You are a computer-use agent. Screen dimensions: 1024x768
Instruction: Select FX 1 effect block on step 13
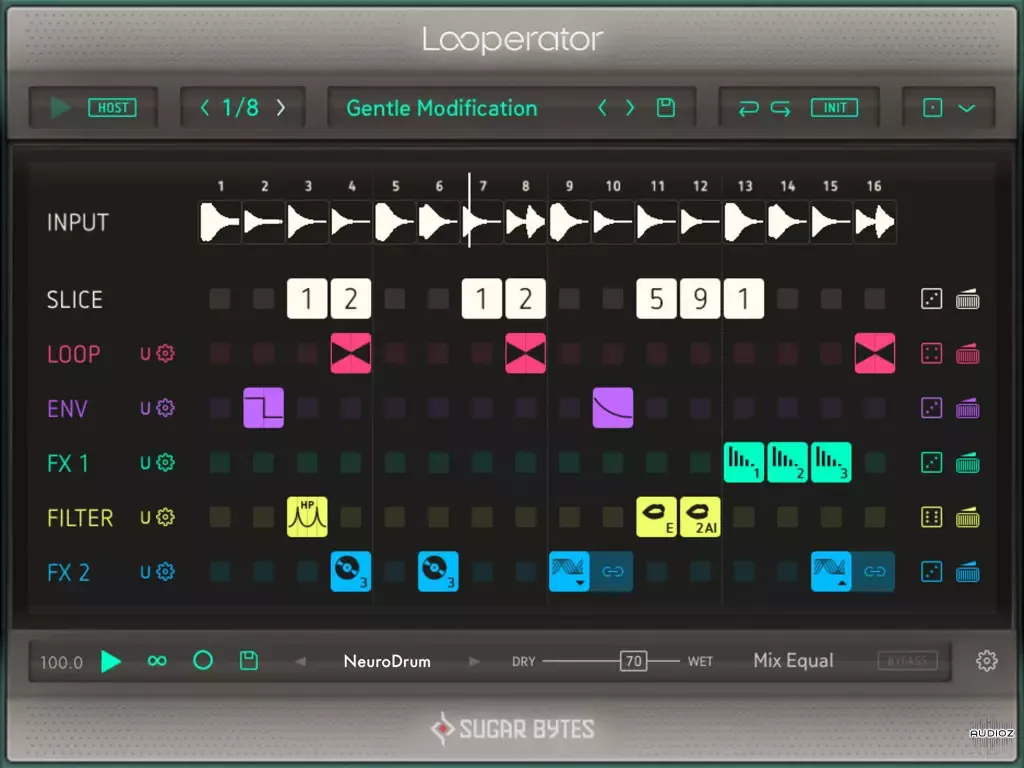tap(744, 462)
